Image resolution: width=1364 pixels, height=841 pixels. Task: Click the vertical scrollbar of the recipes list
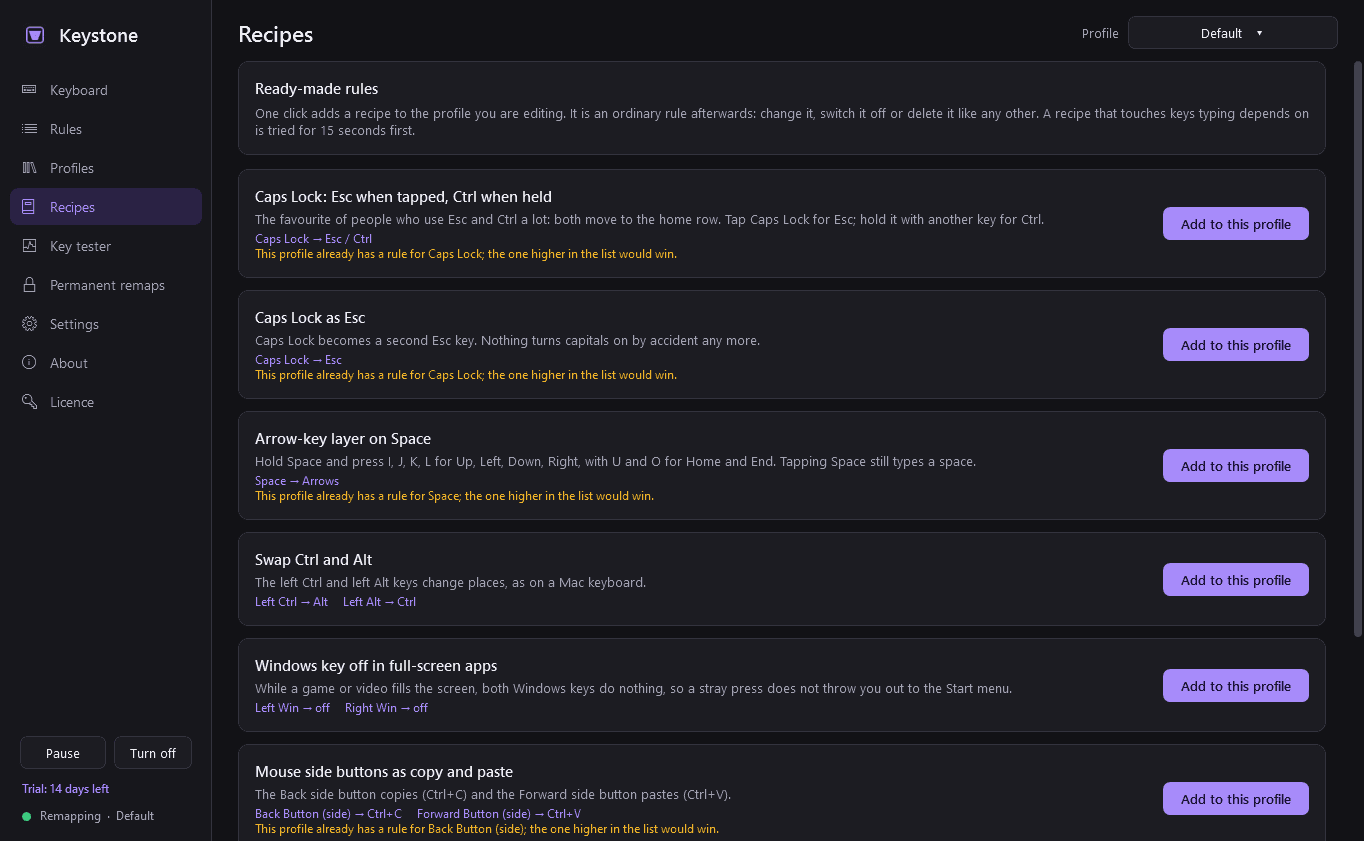coord(1357,348)
